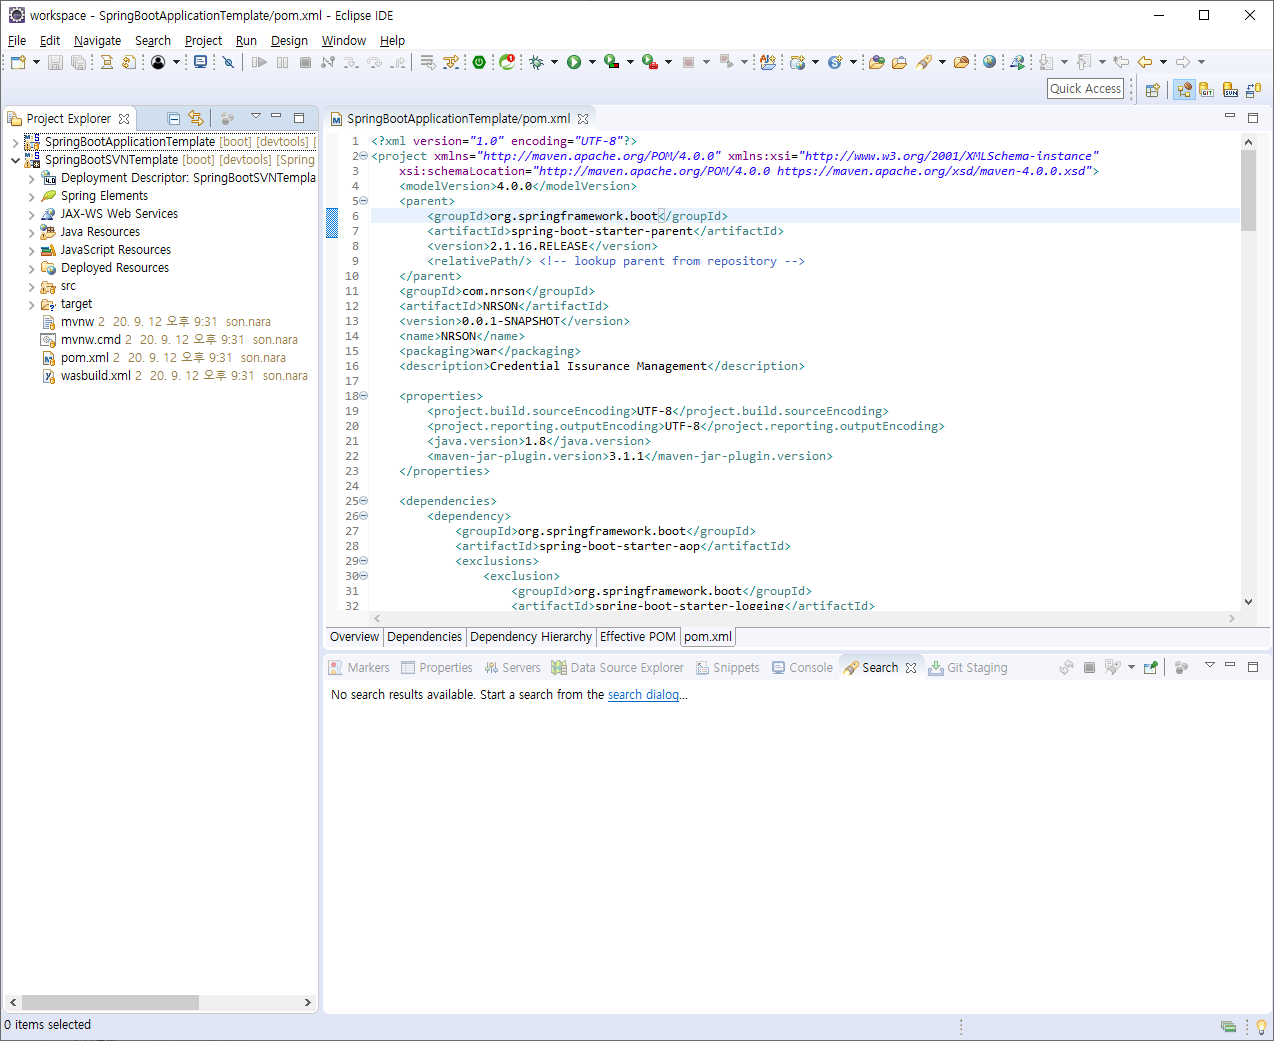Expand the src folder node

[x=32, y=286]
